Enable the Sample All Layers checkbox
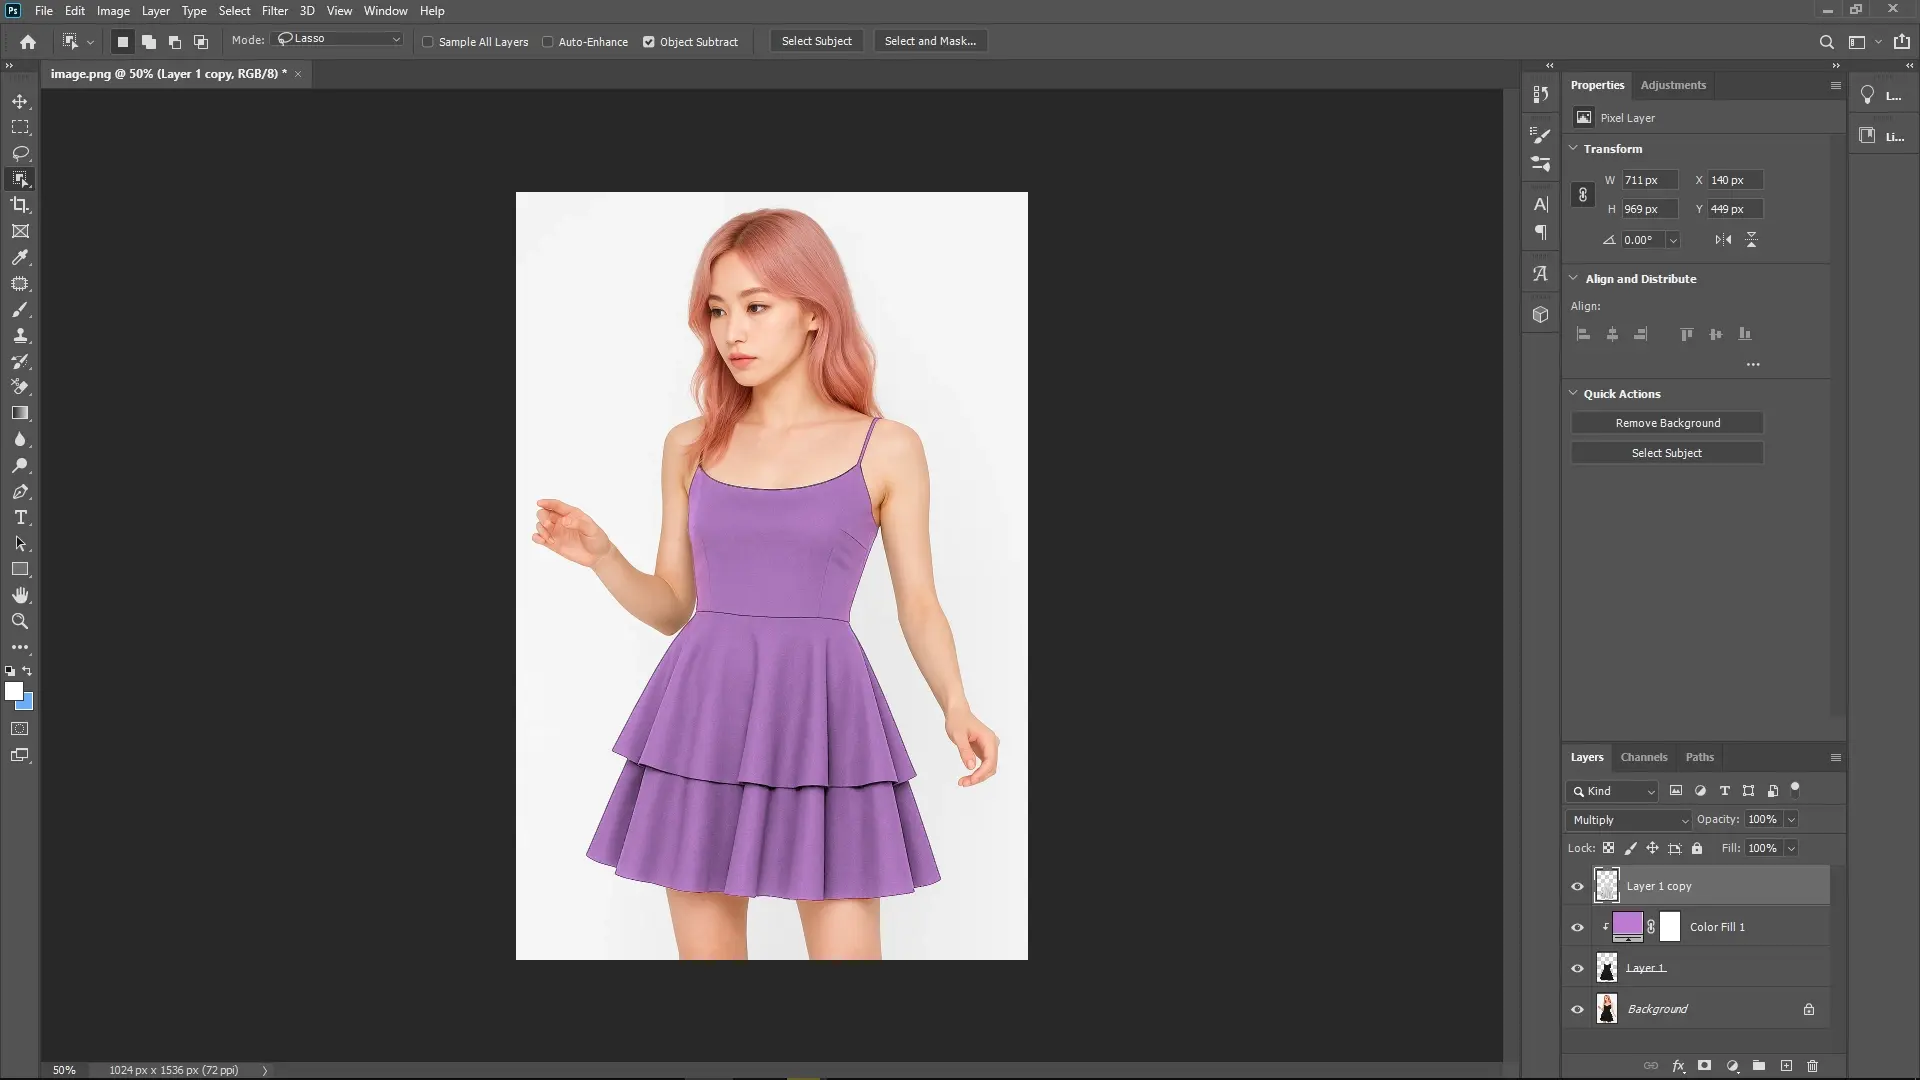 click(428, 42)
